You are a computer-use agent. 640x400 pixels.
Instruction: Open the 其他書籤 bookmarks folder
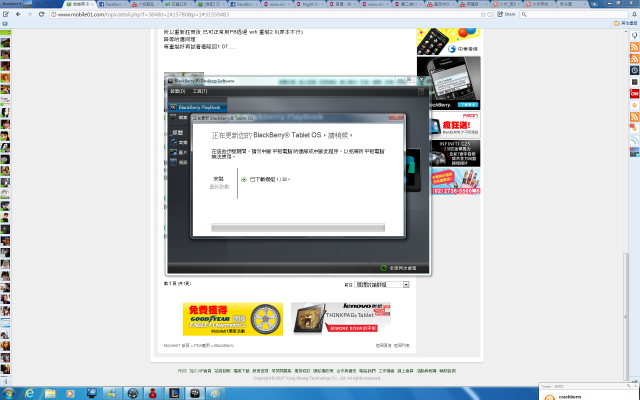[626, 23]
